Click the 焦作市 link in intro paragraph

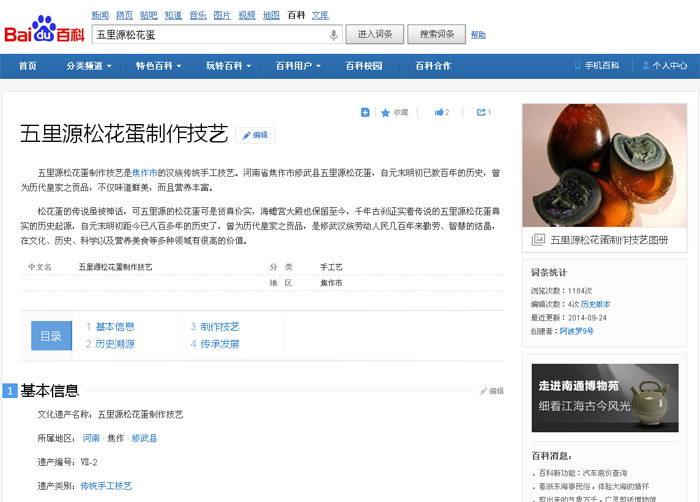145,173
